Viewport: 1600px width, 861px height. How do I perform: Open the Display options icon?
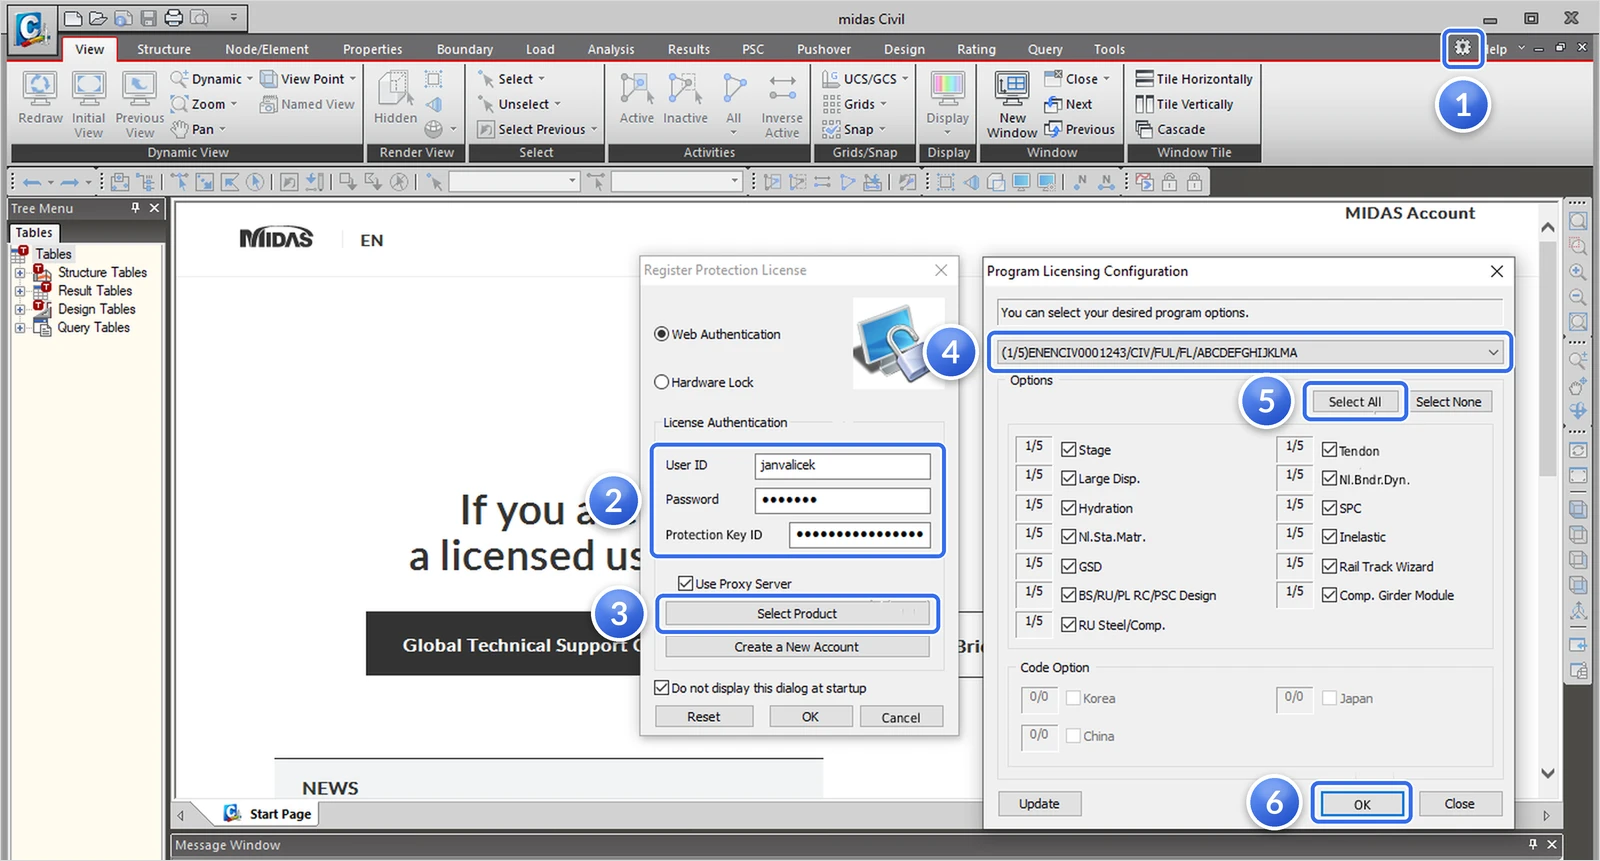[947, 89]
